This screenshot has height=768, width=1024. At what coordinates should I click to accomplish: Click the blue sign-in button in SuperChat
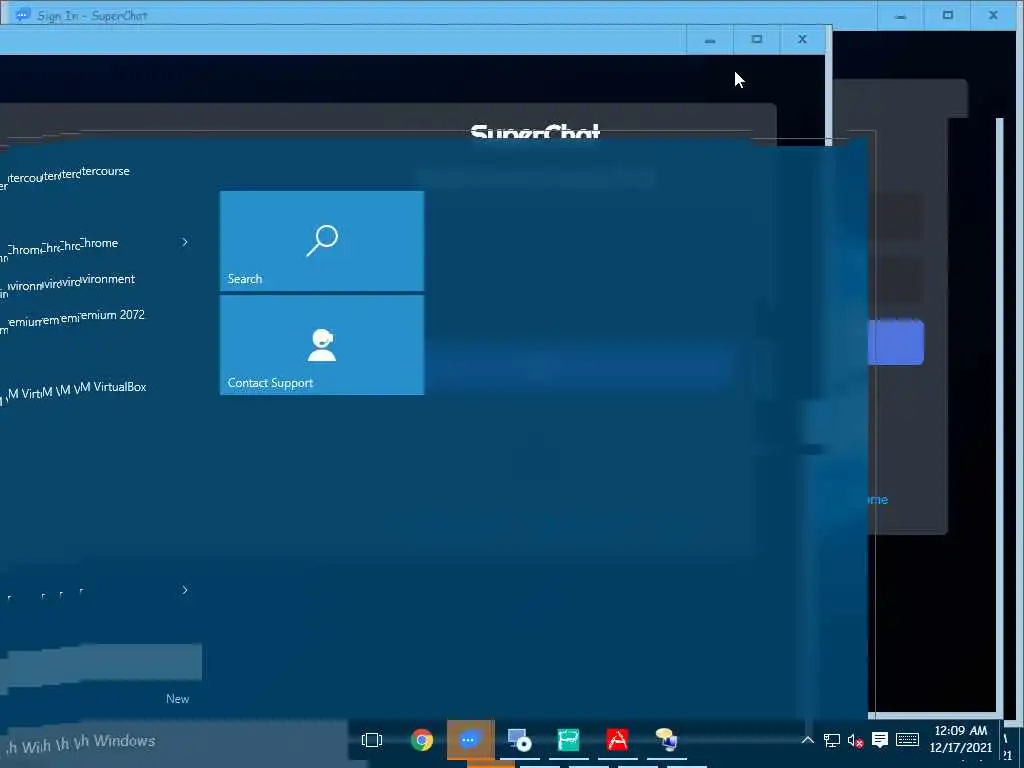895,342
